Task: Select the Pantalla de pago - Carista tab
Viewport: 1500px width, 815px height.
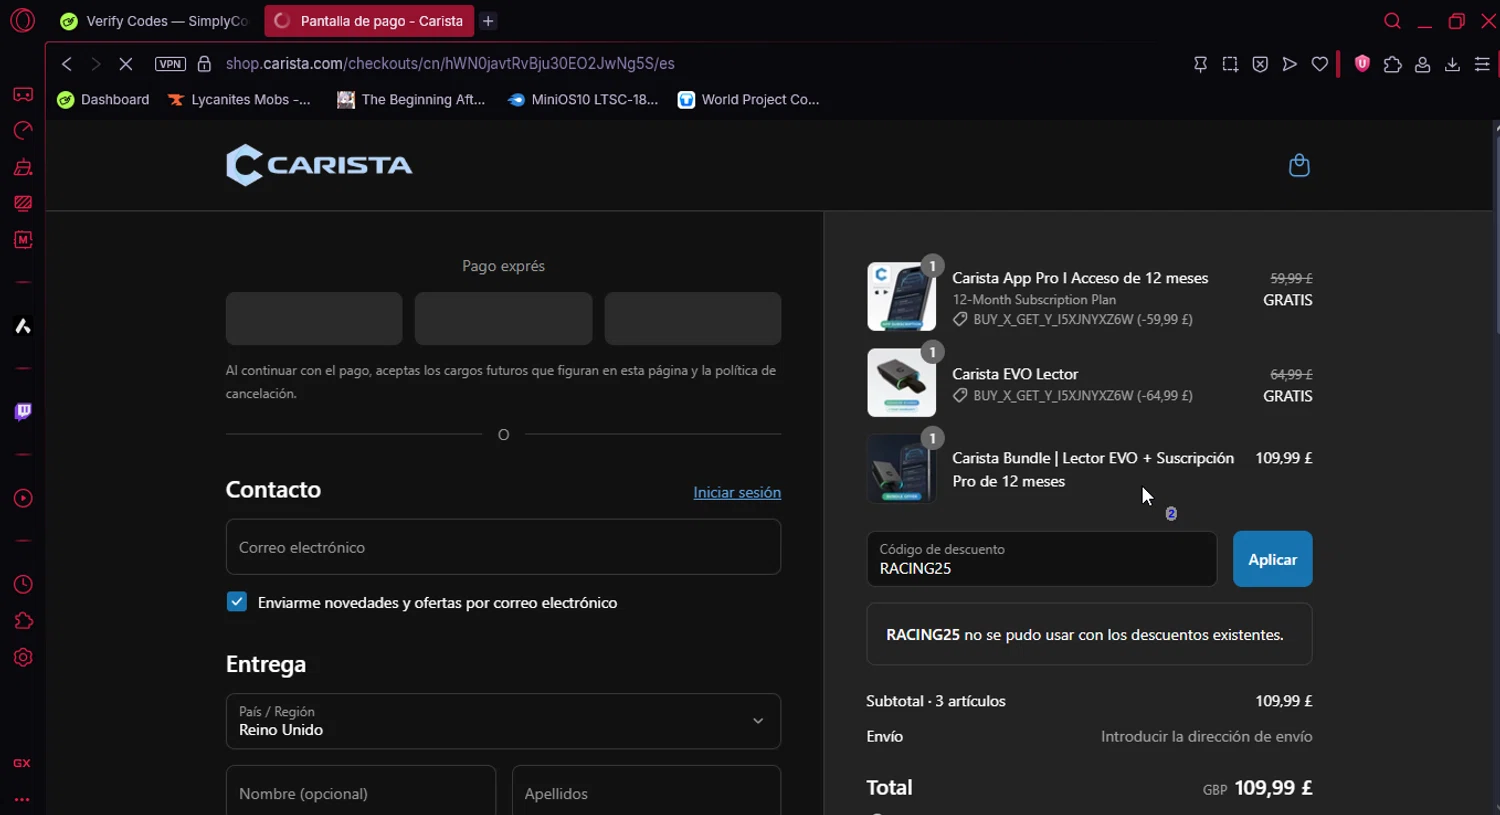Action: tap(369, 21)
